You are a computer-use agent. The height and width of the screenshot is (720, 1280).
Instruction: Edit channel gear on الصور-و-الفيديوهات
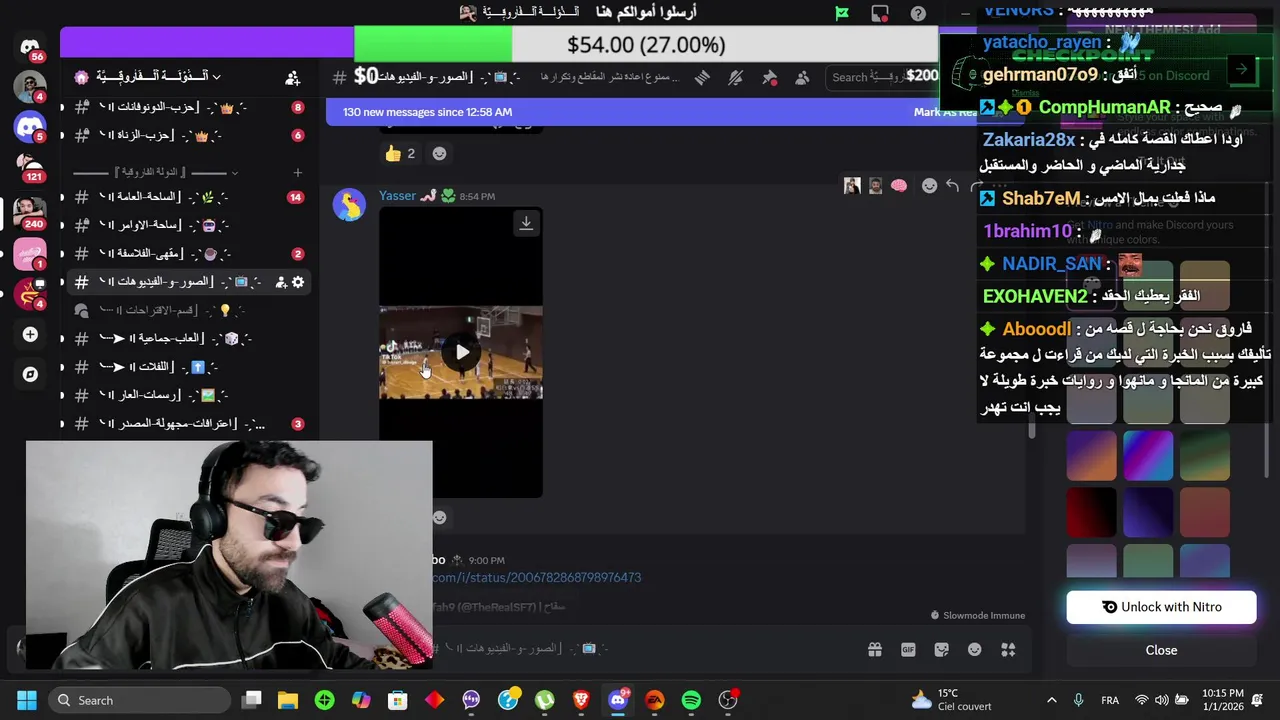pos(298,282)
